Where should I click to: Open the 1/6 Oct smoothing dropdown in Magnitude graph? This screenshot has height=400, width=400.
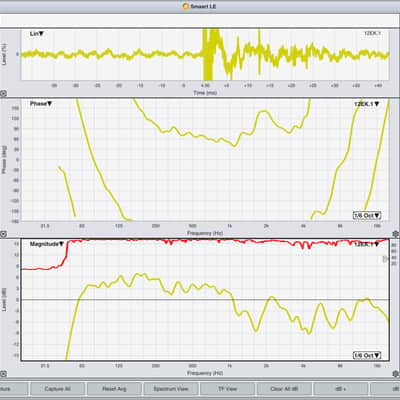point(367,355)
